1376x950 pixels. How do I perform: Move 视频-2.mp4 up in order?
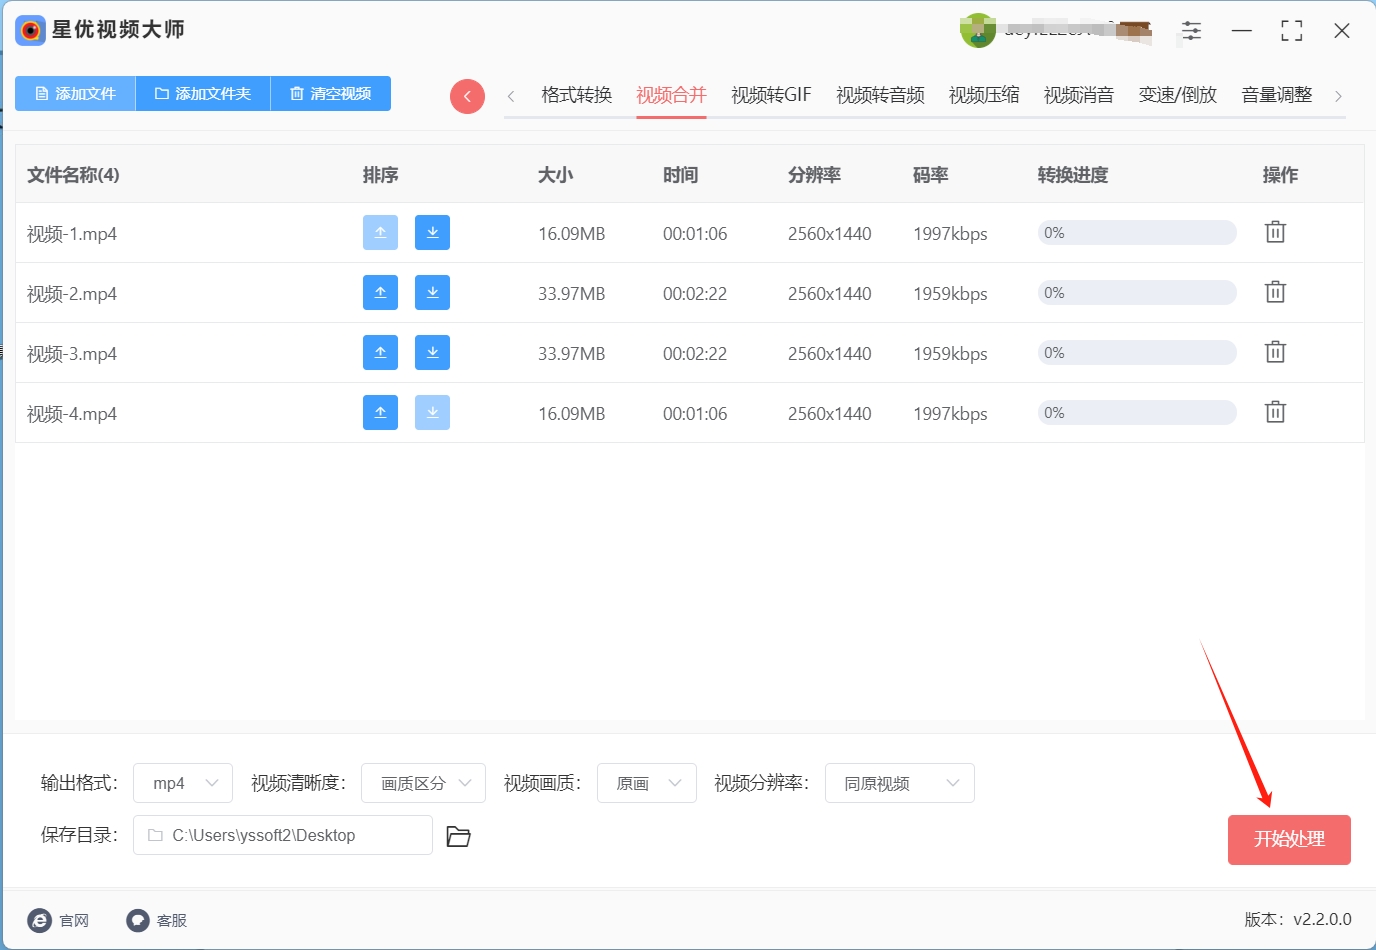pyautogui.click(x=380, y=293)
